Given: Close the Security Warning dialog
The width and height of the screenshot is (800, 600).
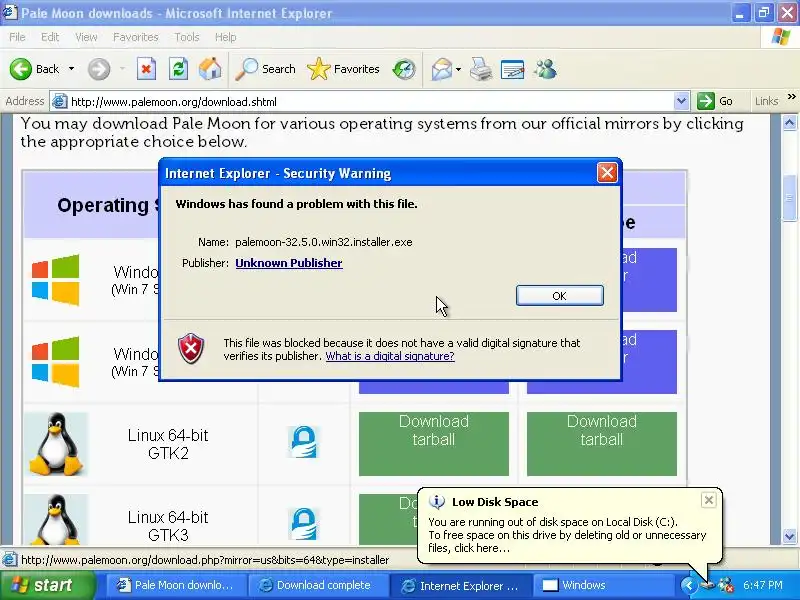Looking at the screenshot, I should 607,172.
